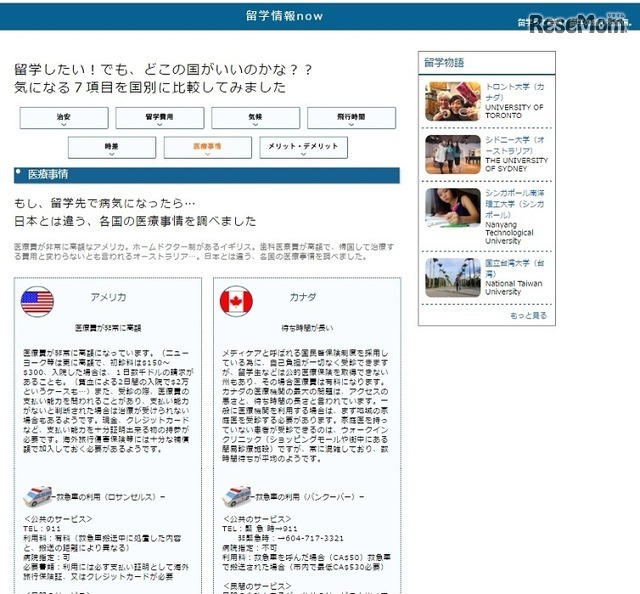Click the 病院指定:不可 line under カナダ
Screen dimensions: 640x594
(249, 548)
